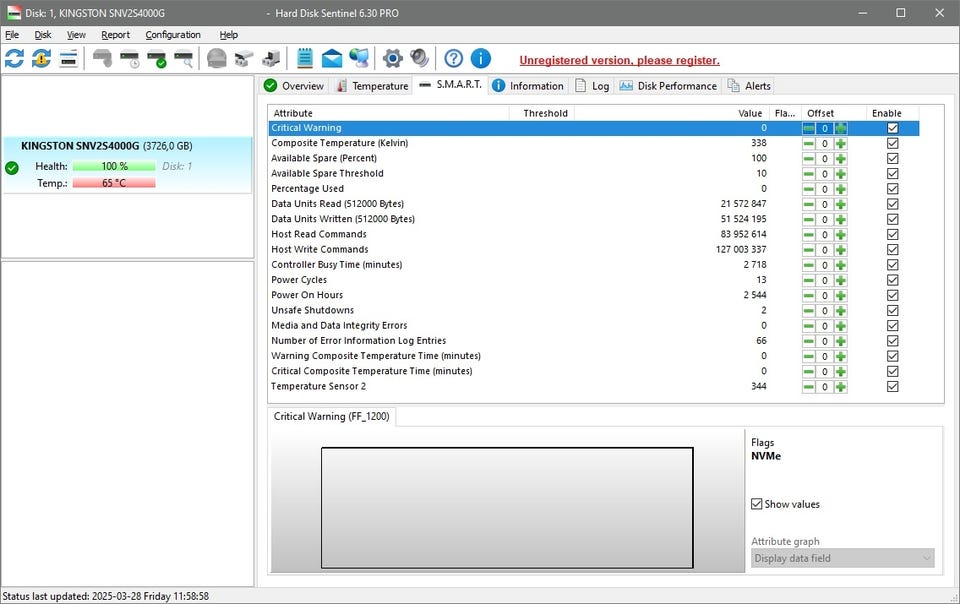Select the Controller Busy Time (minutes) row
This screenshot has width=960, height=604.
pyautogui.click(x=594, y=265)
